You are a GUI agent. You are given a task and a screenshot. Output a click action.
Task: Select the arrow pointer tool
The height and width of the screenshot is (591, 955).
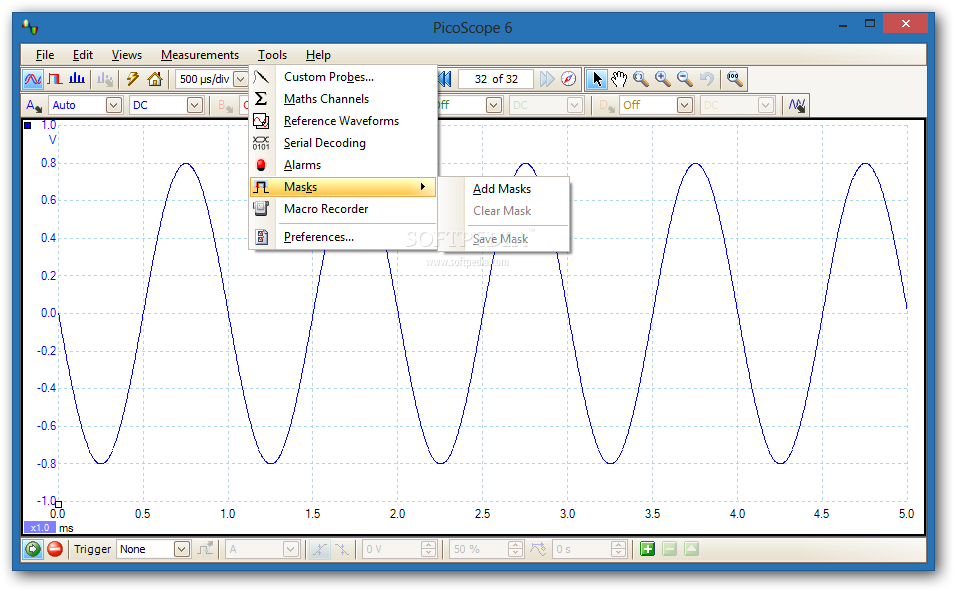(x=597, y=79)
